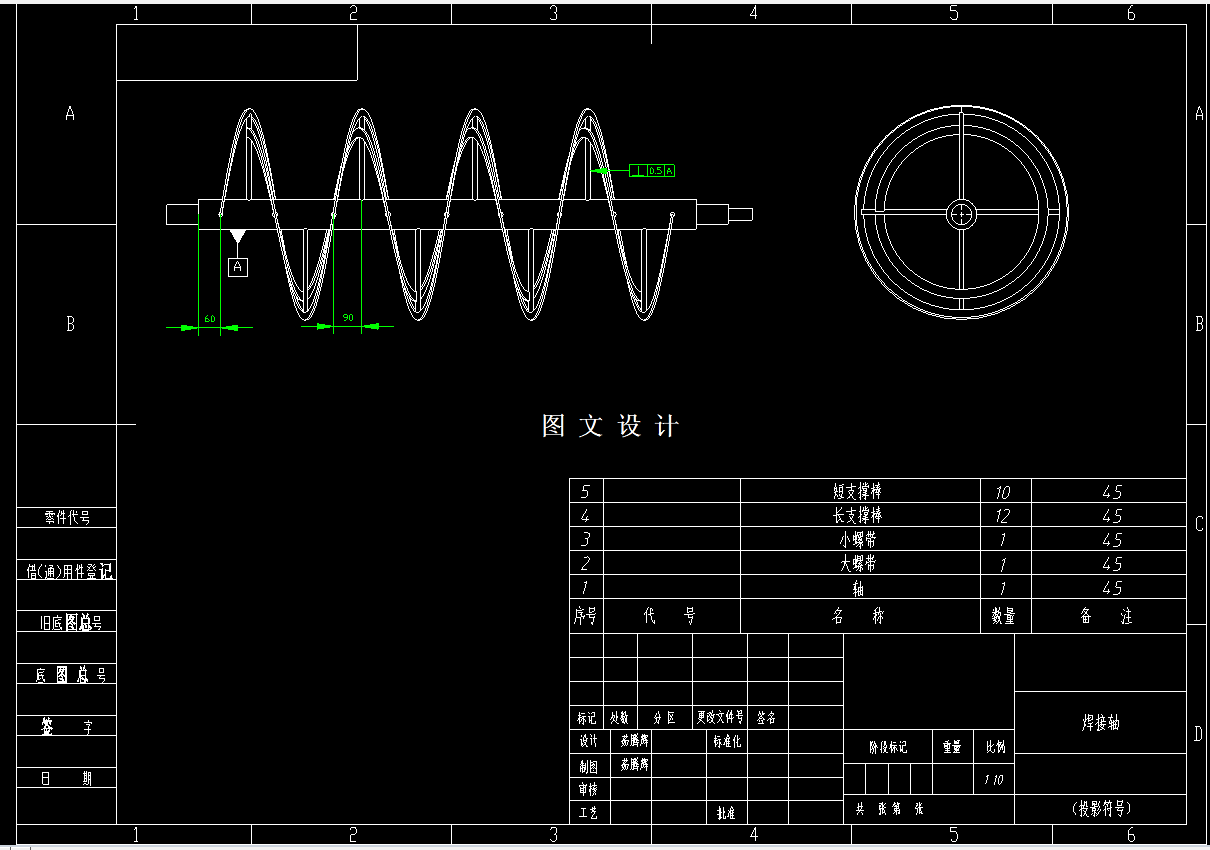
Task: Click the '设计' label cell
Action: tap(589, 741)
